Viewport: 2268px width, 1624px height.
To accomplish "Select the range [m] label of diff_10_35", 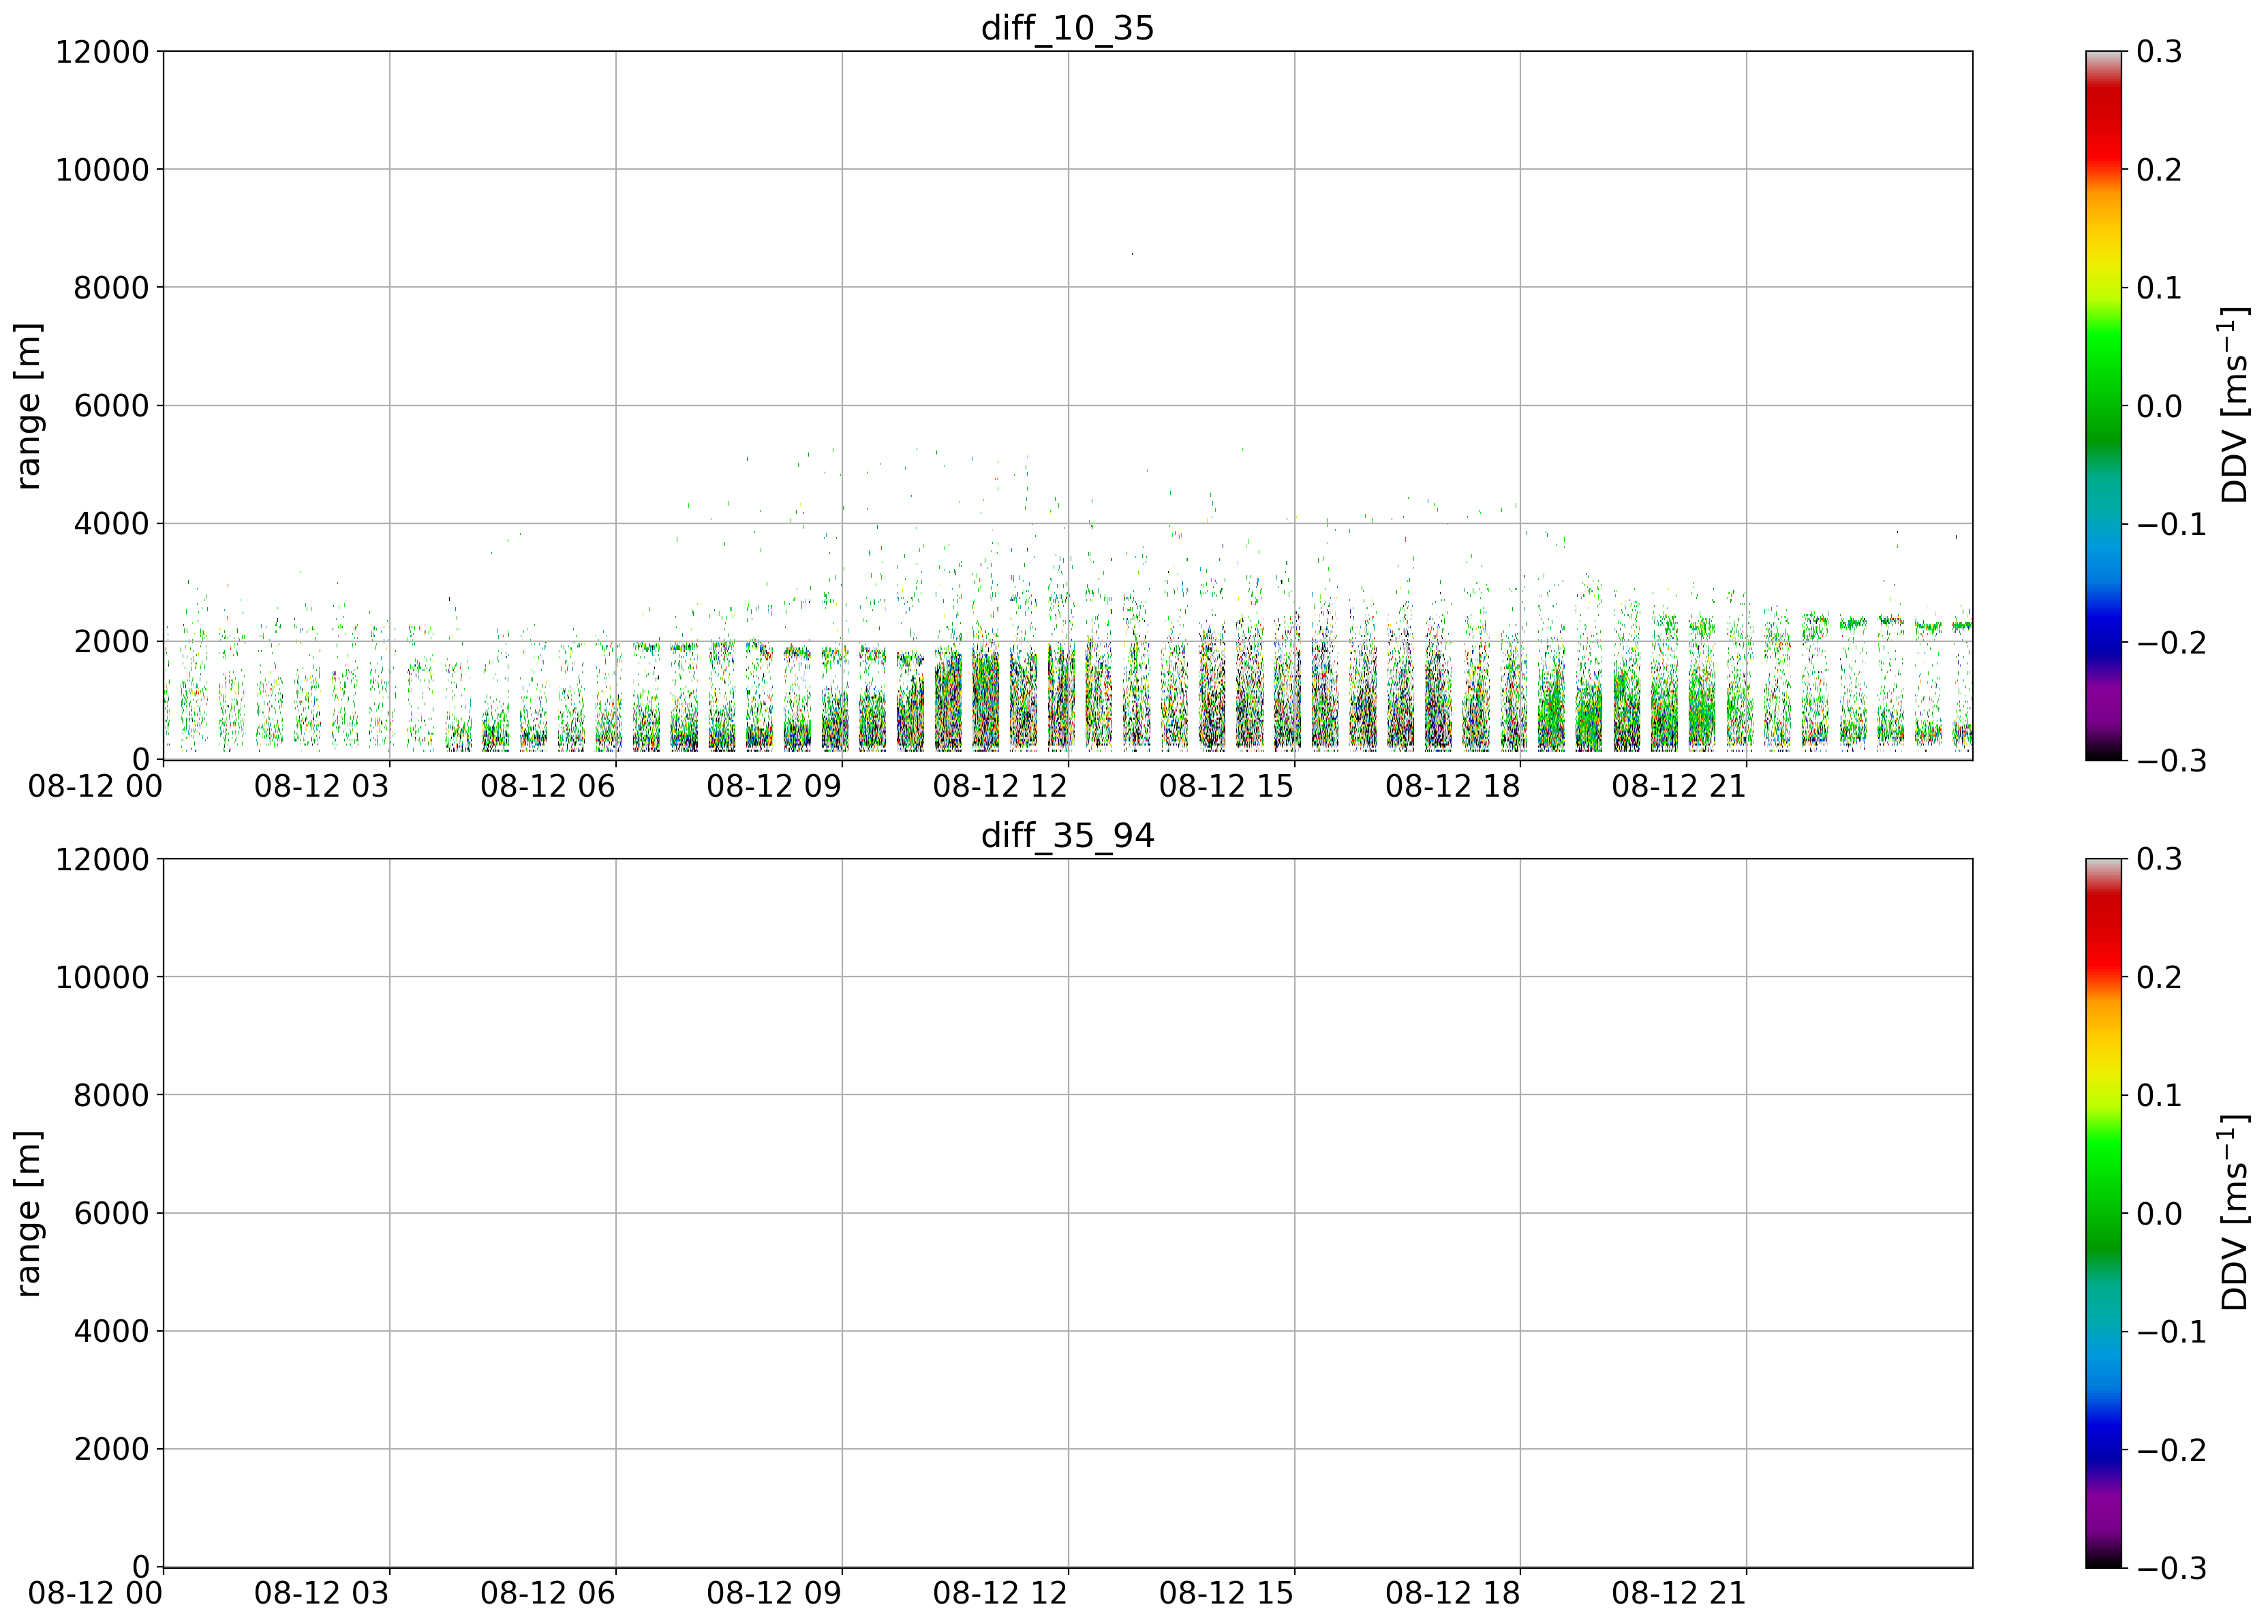I will point(29,406).
